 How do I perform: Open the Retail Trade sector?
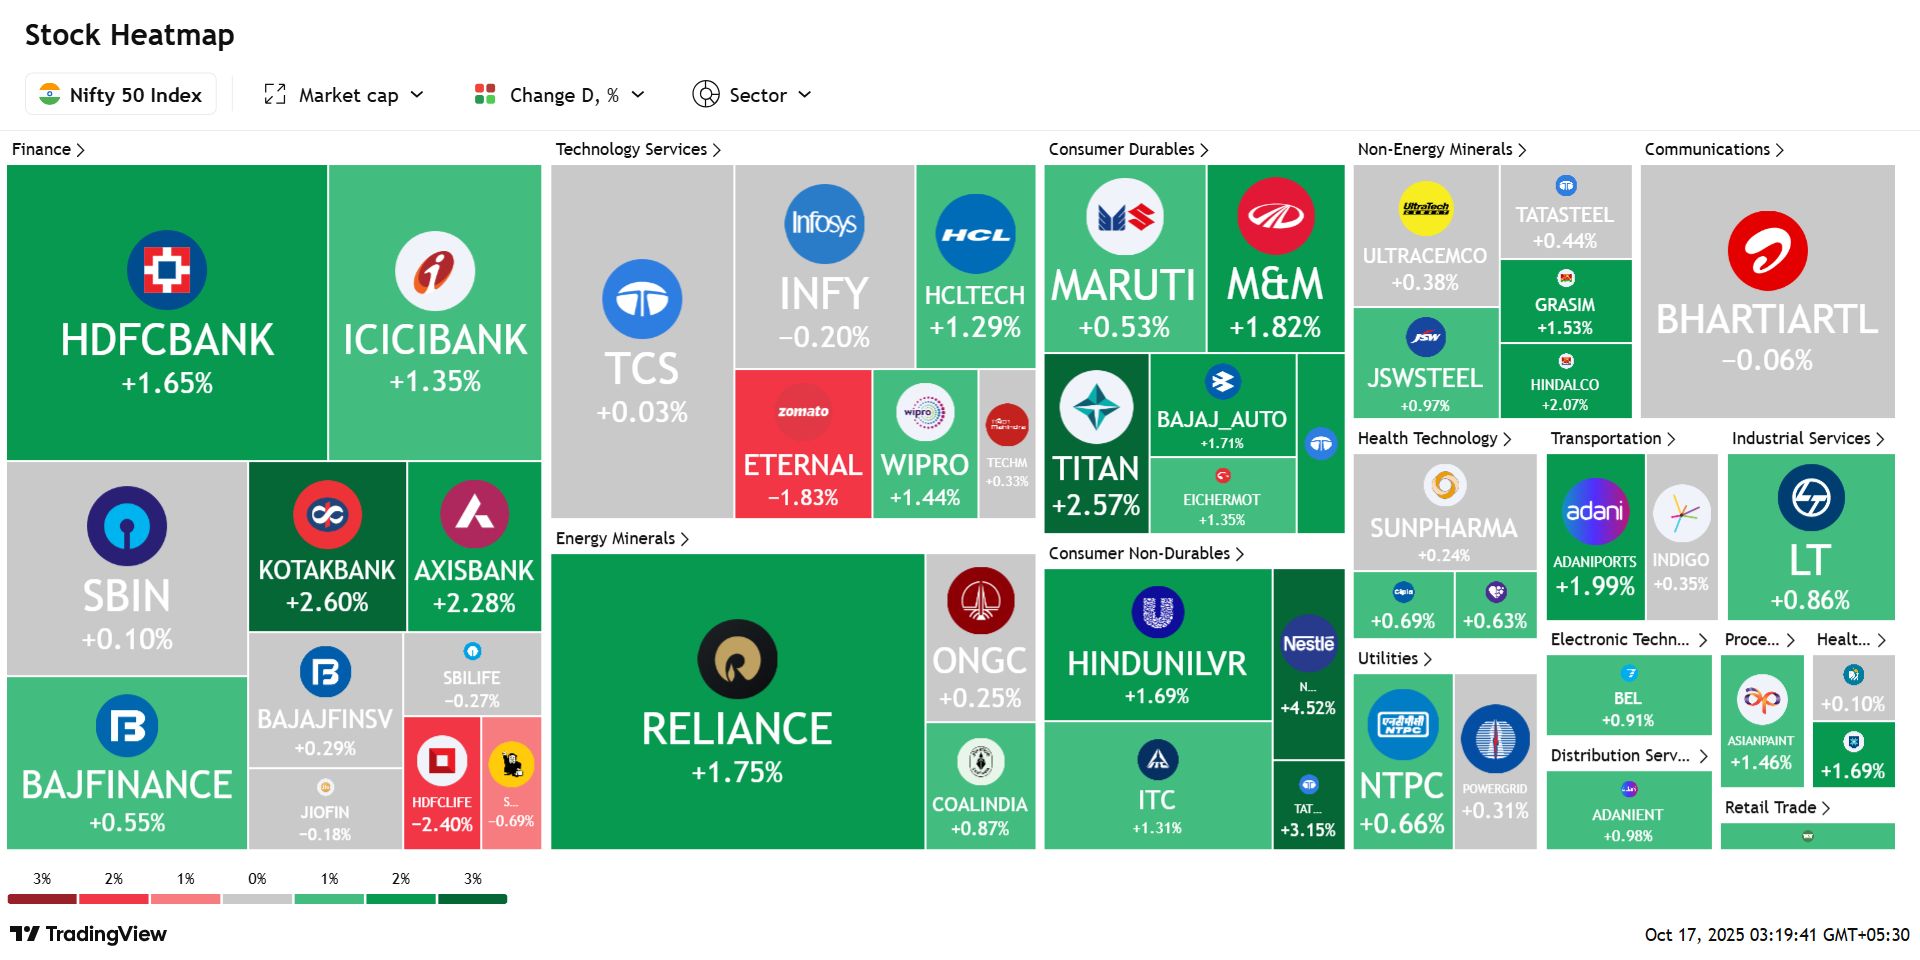[x=1777, y=807]
